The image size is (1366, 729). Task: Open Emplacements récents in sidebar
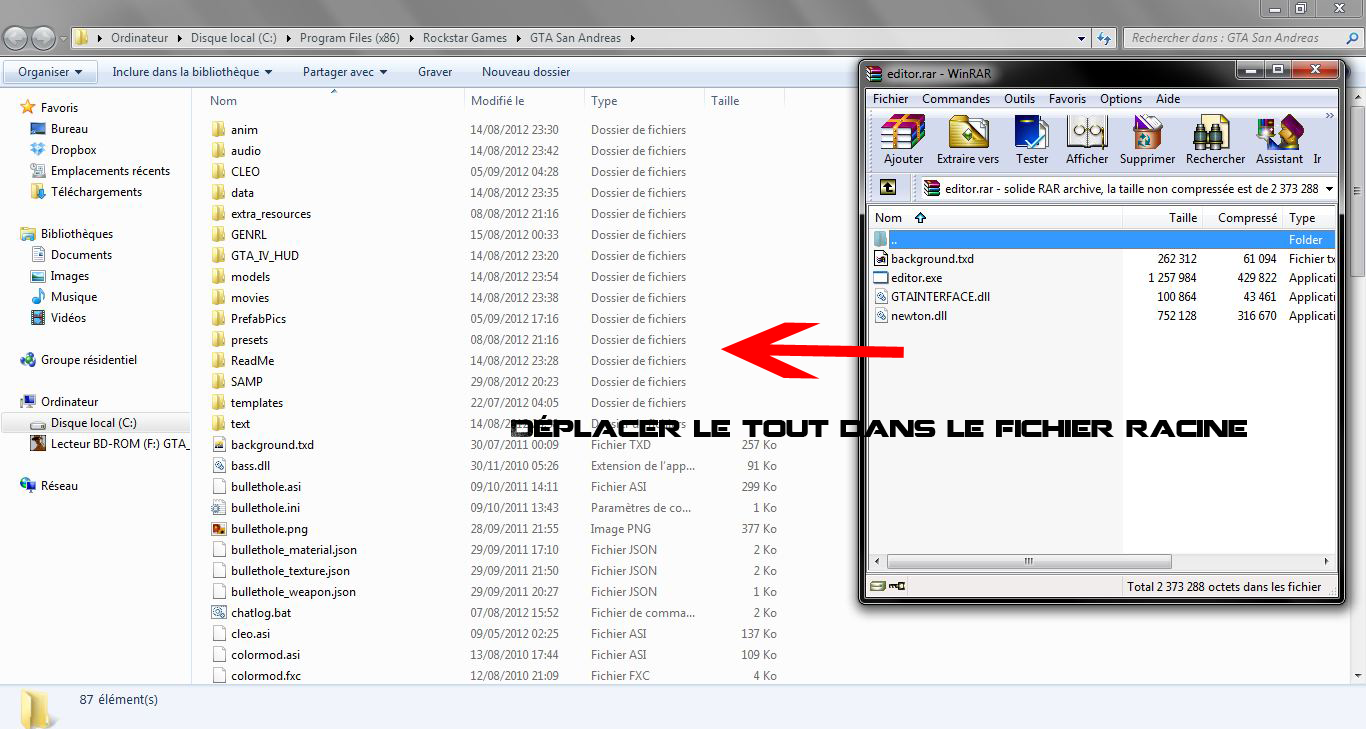pos(110,171)
